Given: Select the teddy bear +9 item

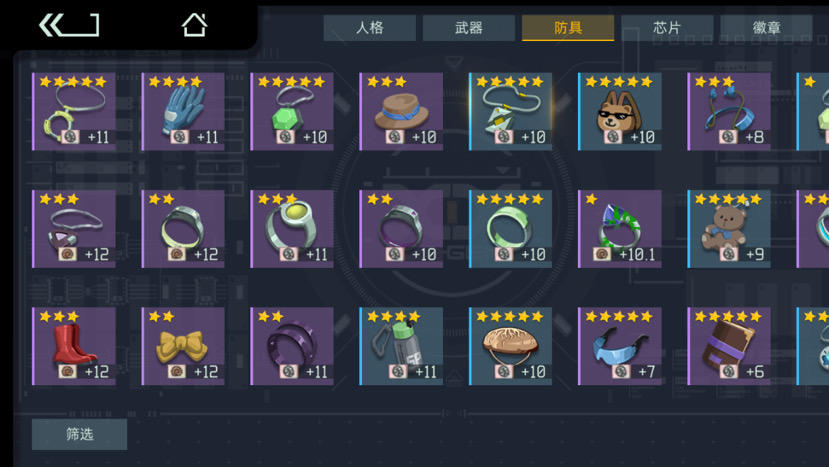Looking at the screenshot, I should (x=729, y=229).
